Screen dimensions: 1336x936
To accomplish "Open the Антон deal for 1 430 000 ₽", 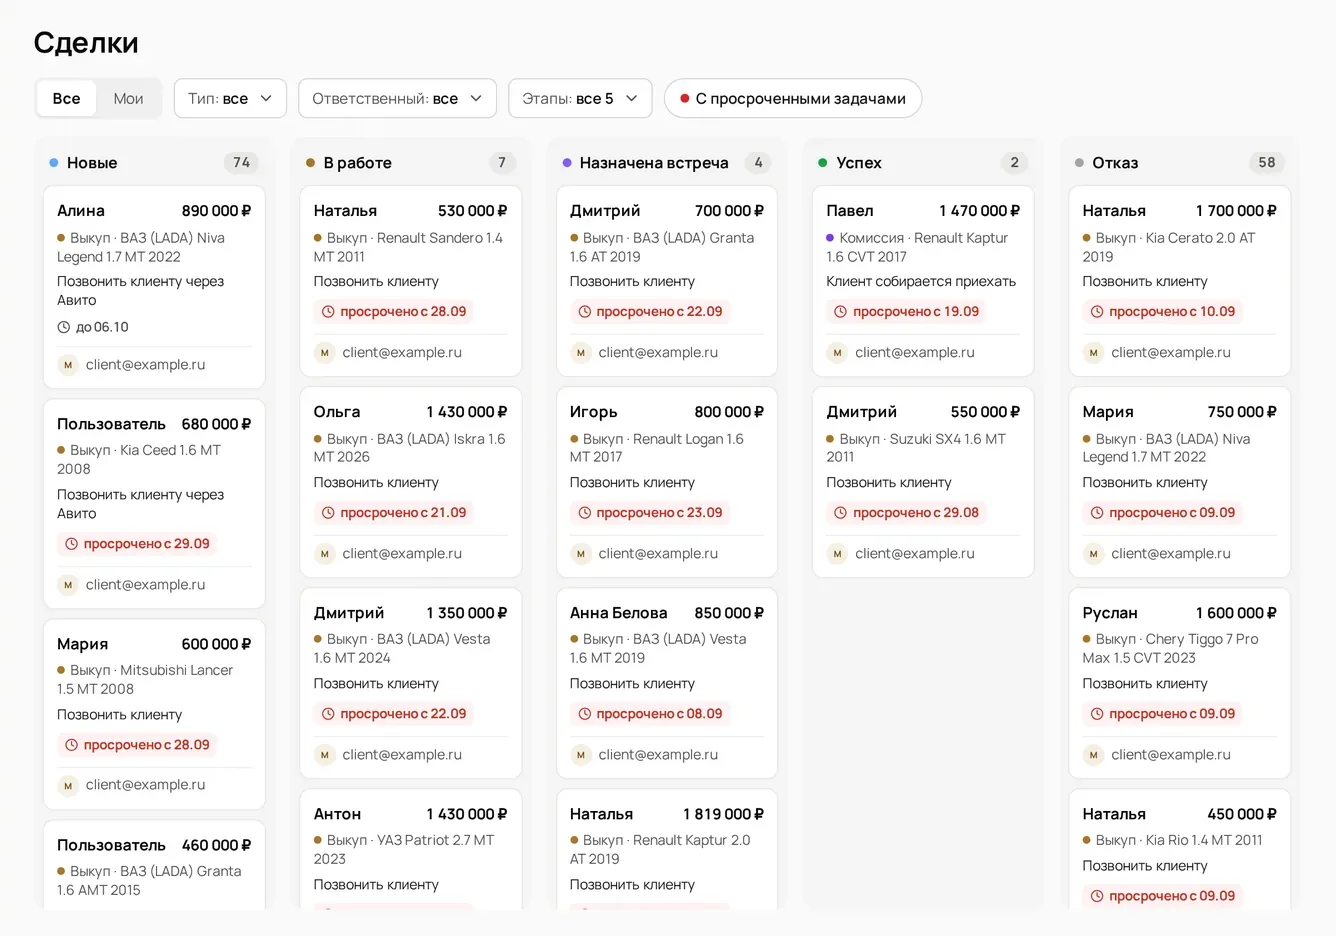I will click(x=411, y=850).
